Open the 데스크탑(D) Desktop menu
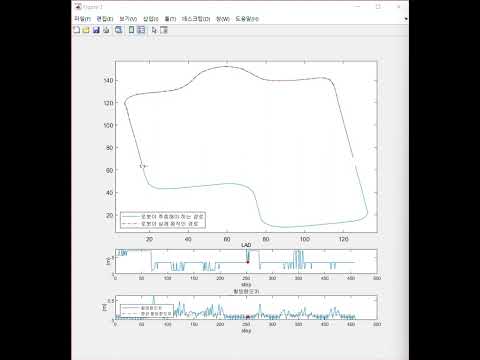Image resolution: width=480 pixels, height=360 pixels. [196, 19]
